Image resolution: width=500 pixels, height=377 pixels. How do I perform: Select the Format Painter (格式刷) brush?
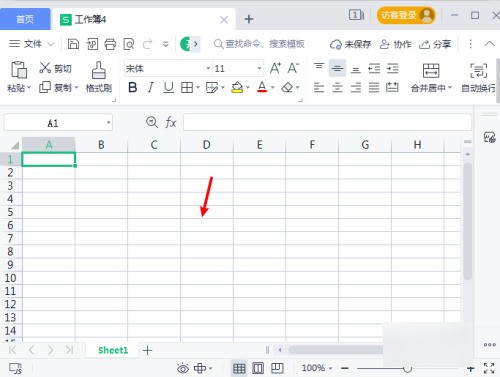99,77
